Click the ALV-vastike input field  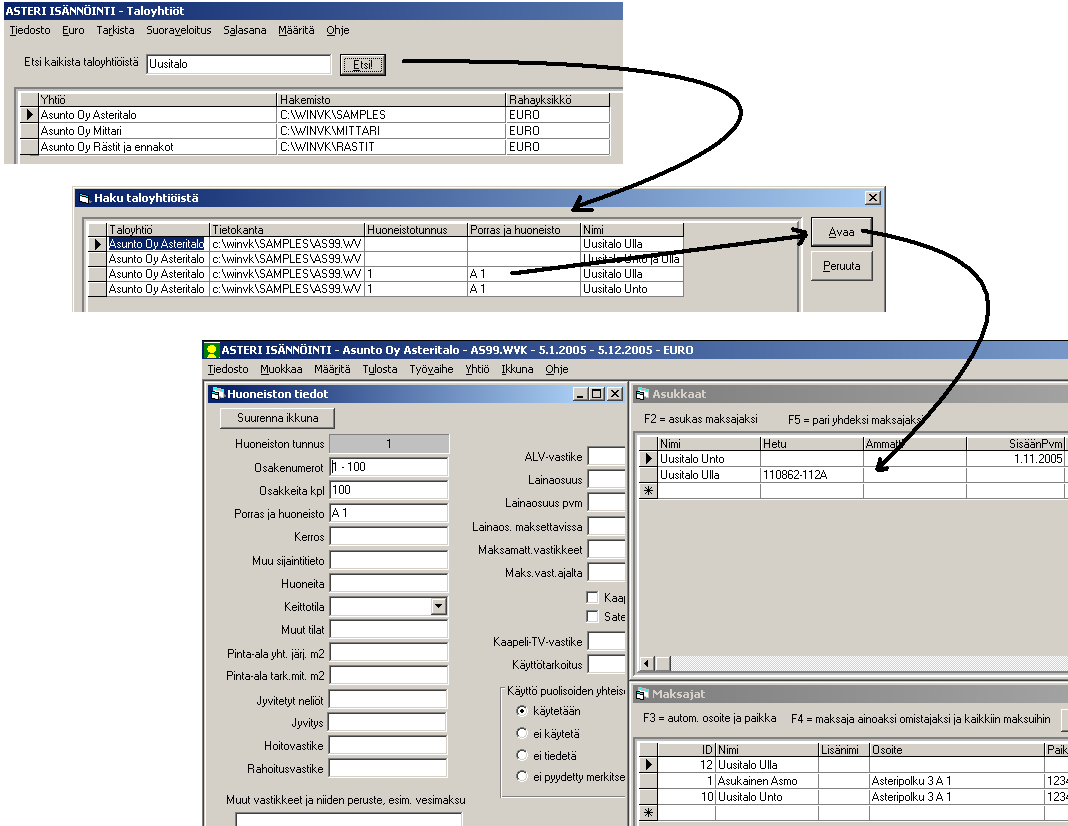pos(606,457)
